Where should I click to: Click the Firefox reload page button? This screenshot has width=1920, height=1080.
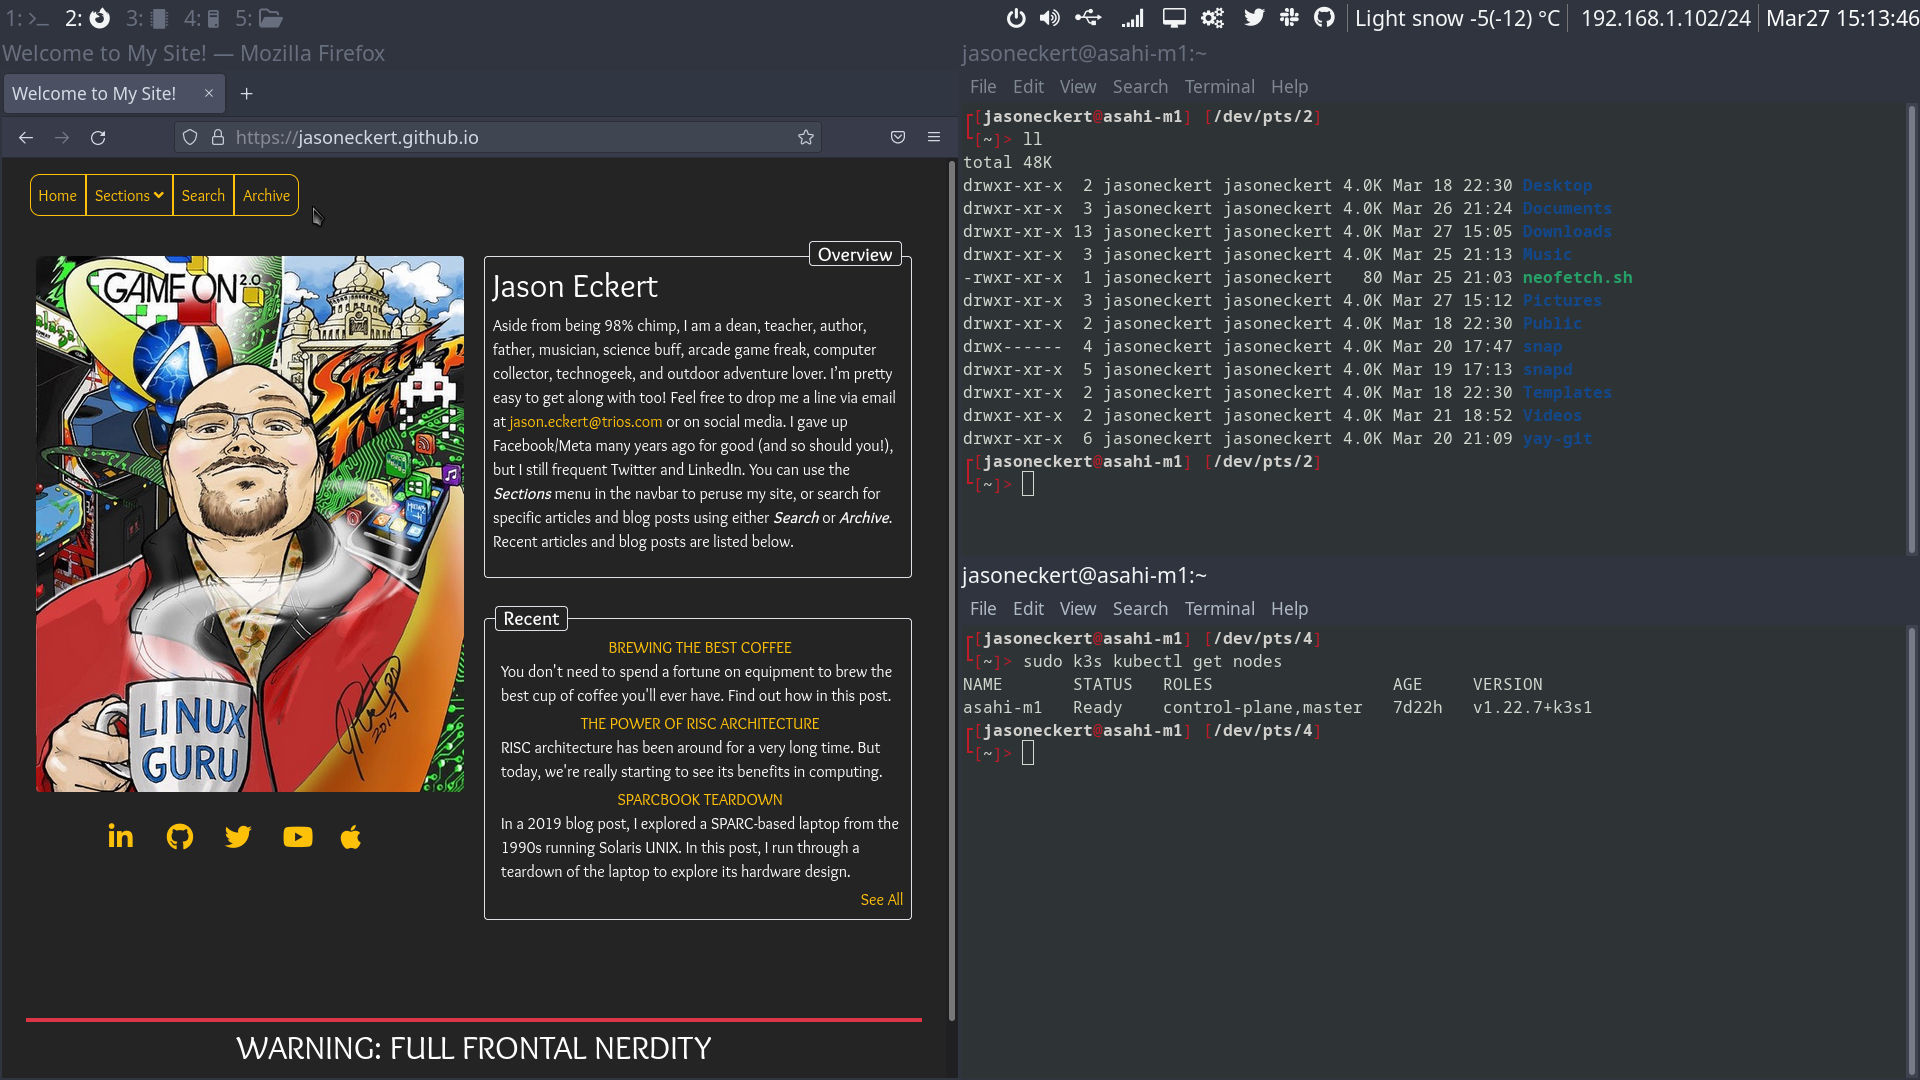pyautogui.click(x=98, y=137)
